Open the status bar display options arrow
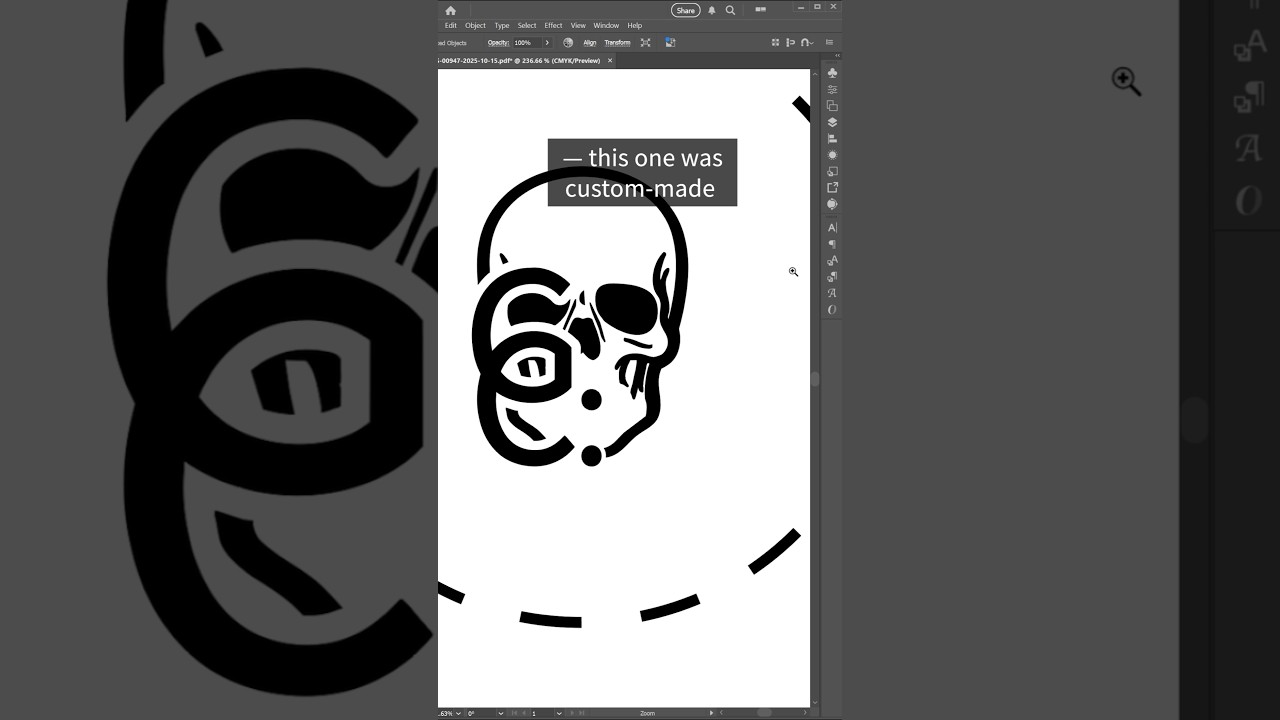The width and height of the screenshot is (1280, 720). pos(711,713)
